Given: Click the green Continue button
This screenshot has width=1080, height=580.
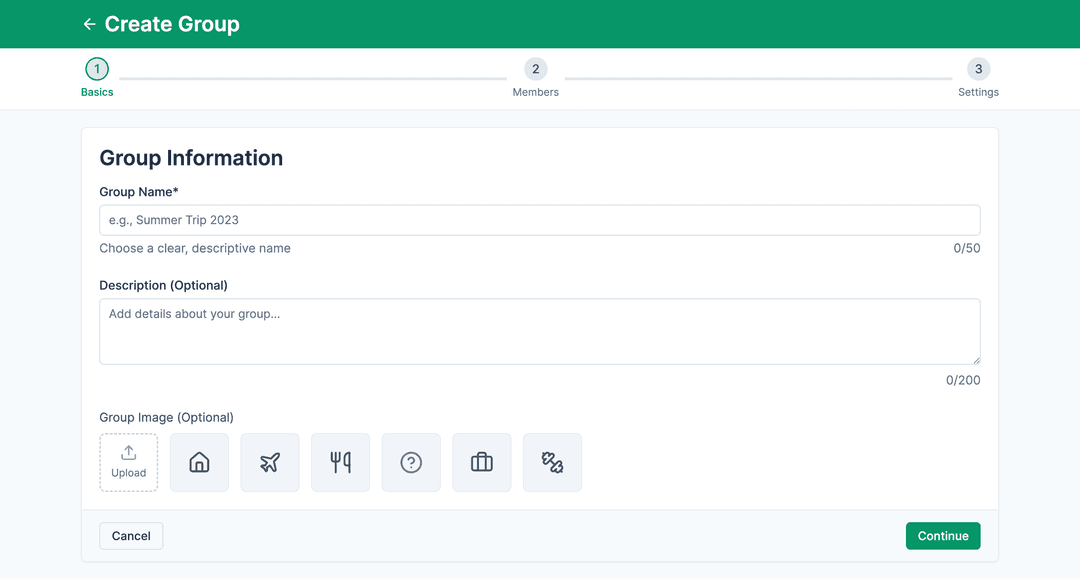Looking at the screenshot, I should (x=942, y=536).
